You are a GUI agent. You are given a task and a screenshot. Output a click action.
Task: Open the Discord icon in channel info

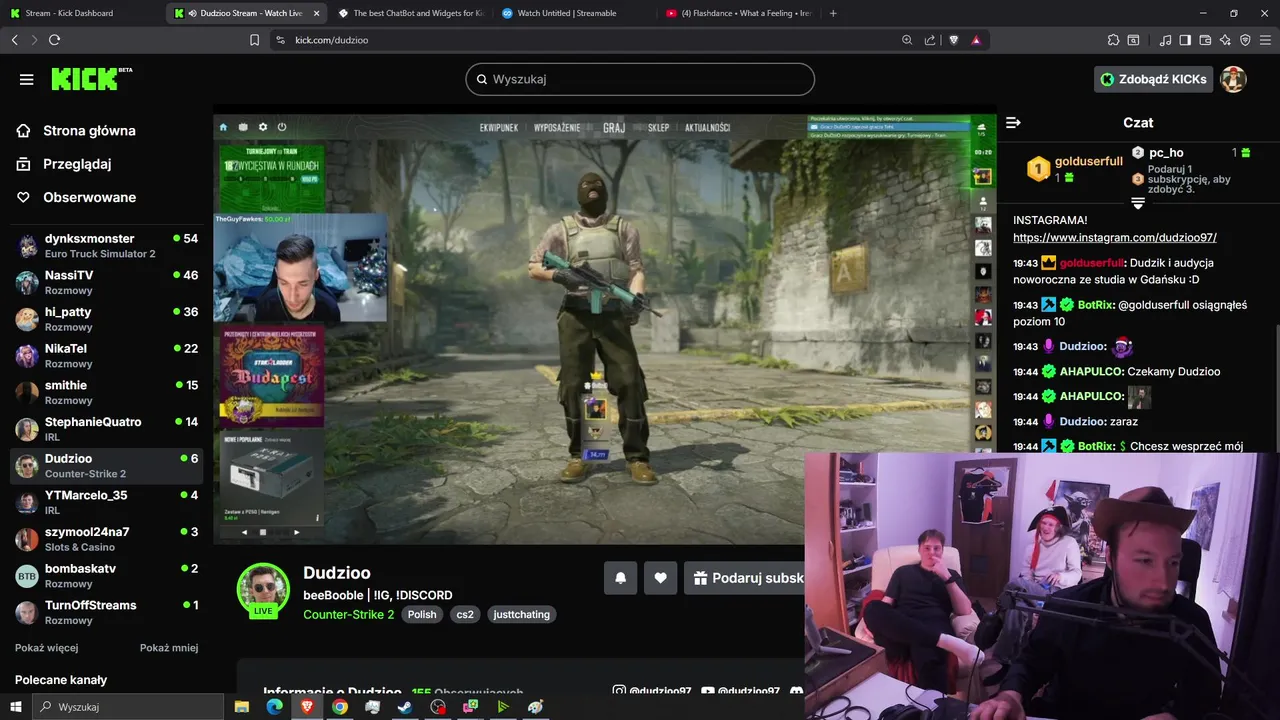point(796,691)
